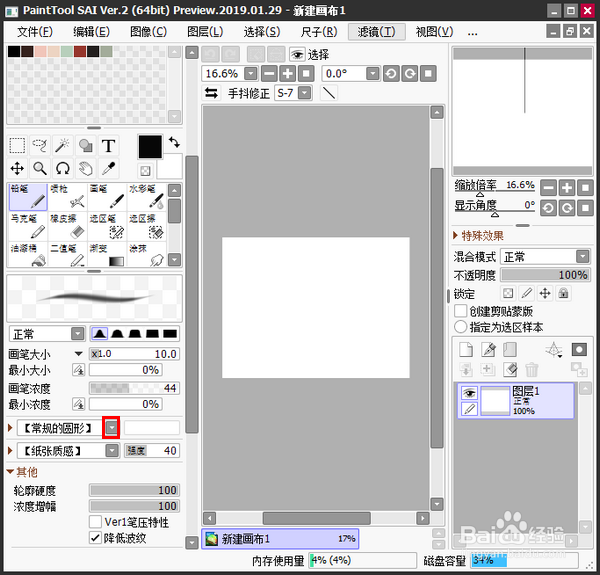Flip canvas view horizontally
600x575 pixels.
point(211,93)
